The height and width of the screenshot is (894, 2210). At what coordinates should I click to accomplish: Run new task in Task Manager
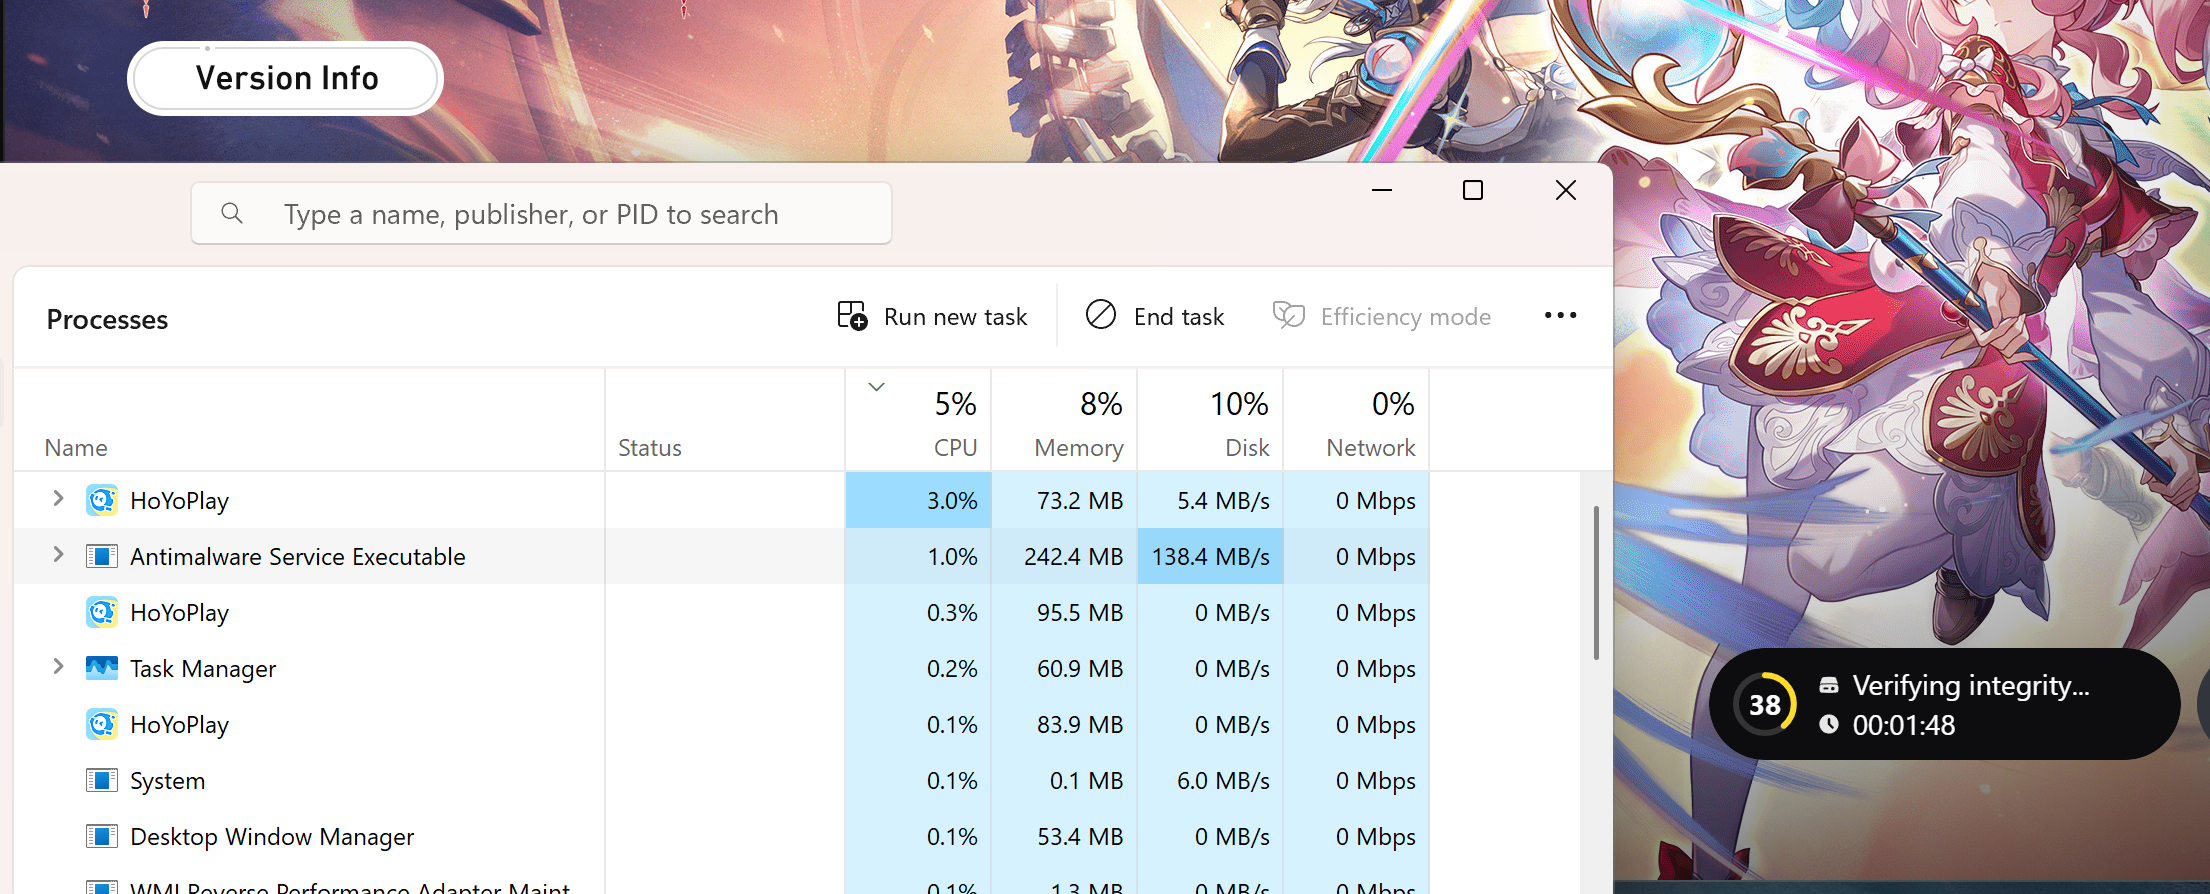[x=932, y=316]
